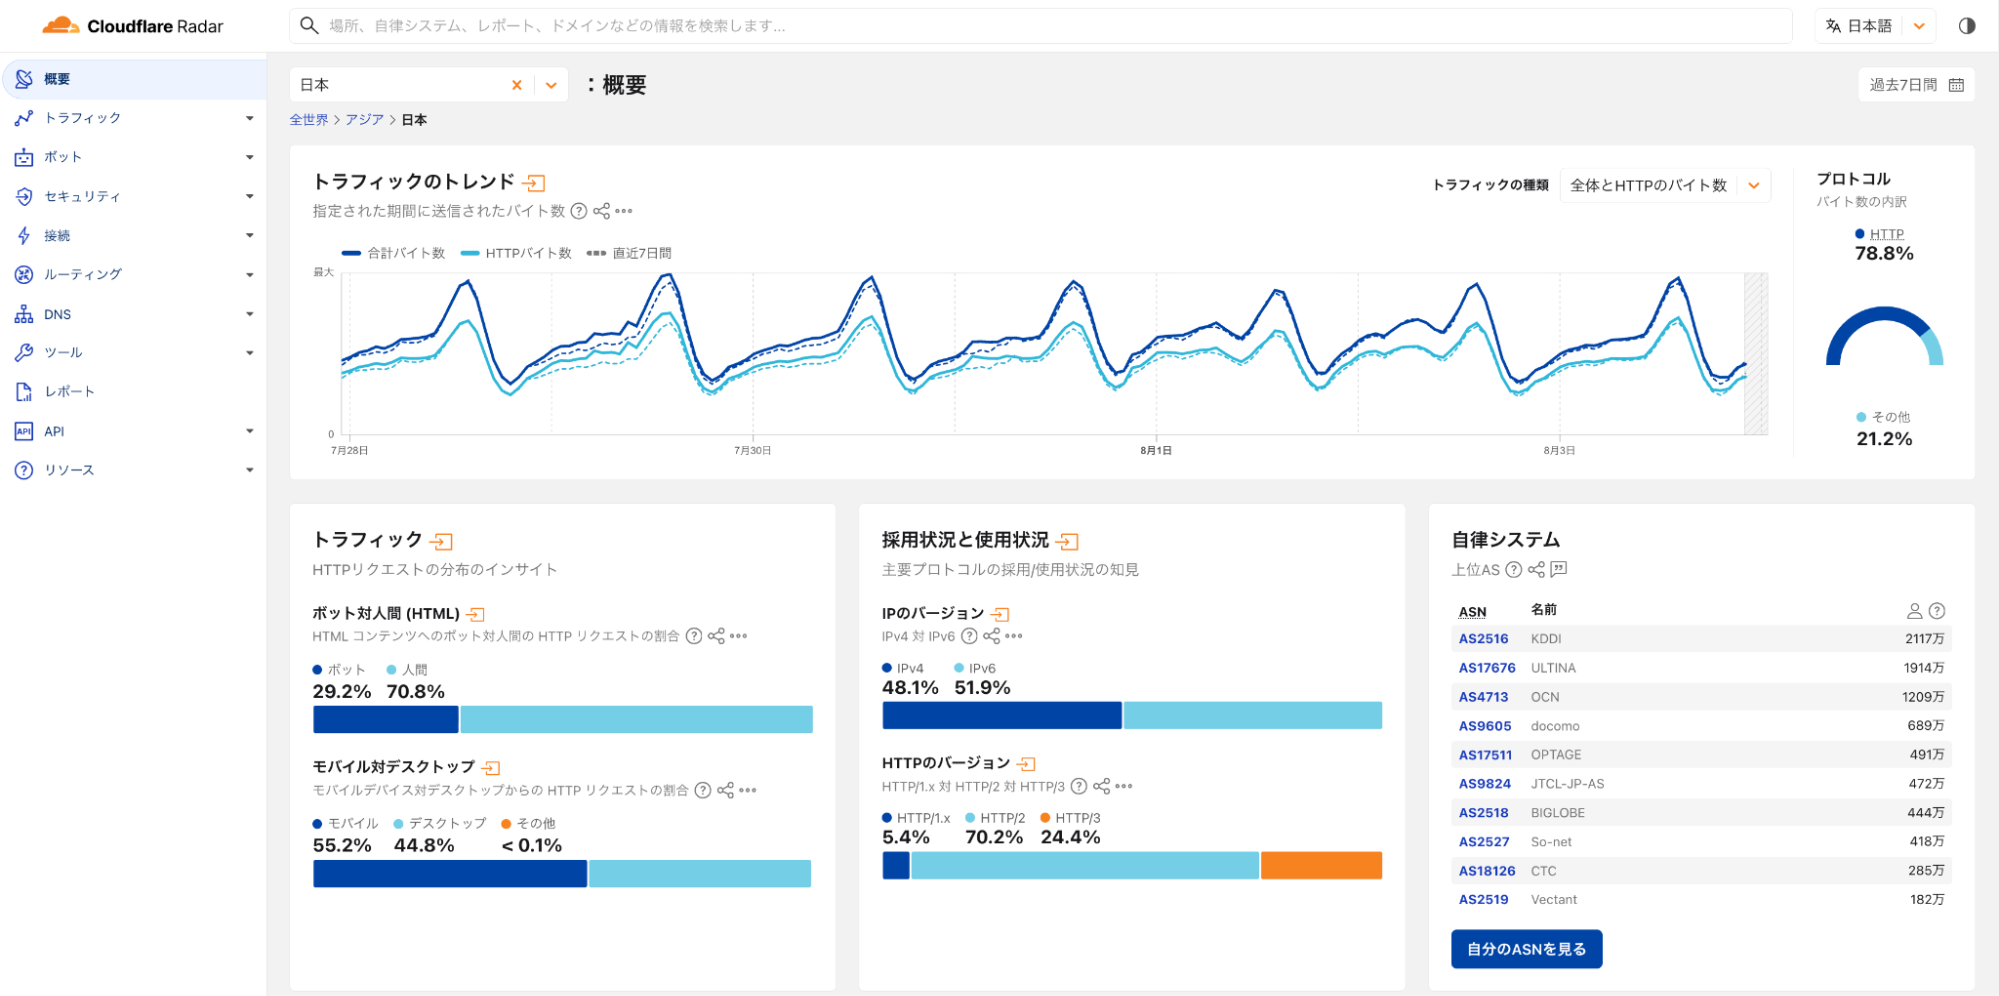The image size is (1999, 996).
Task: Click help icon for ボット対人間 description
Action: click(x=694, y=636)
